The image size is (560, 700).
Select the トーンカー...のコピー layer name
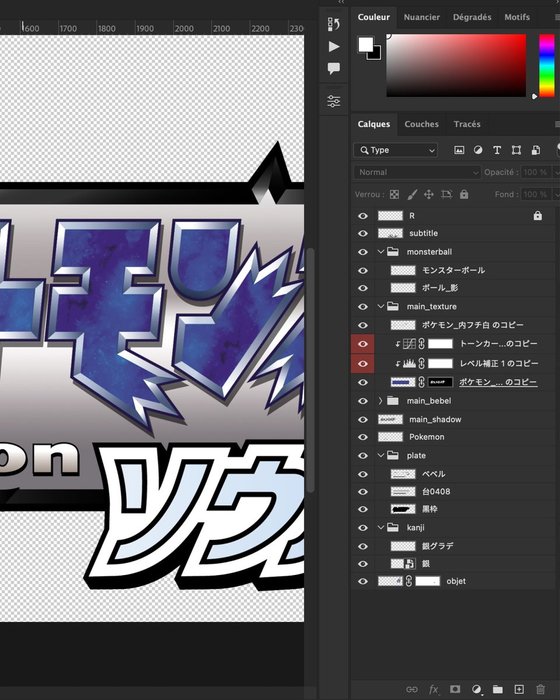click(498, 343)
